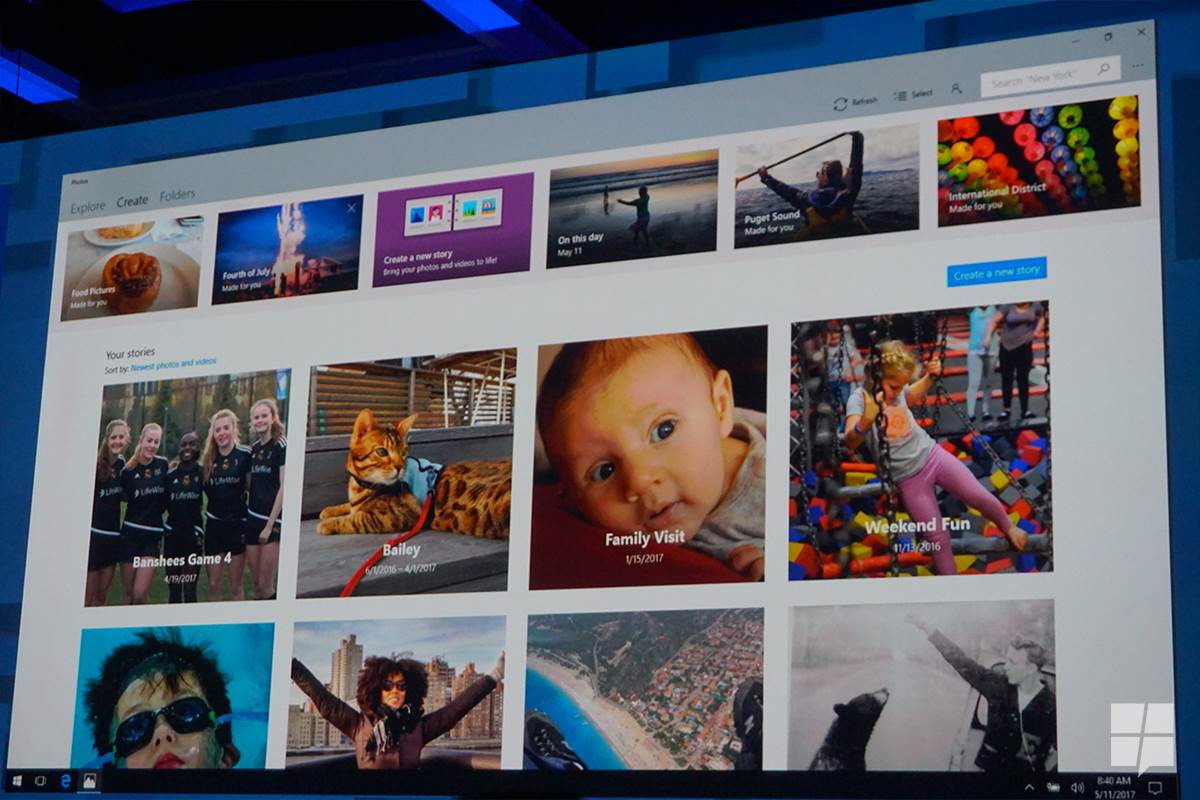Click the Search New York input field
This screenshot has width=1200, height=800.
(1040, 76)
